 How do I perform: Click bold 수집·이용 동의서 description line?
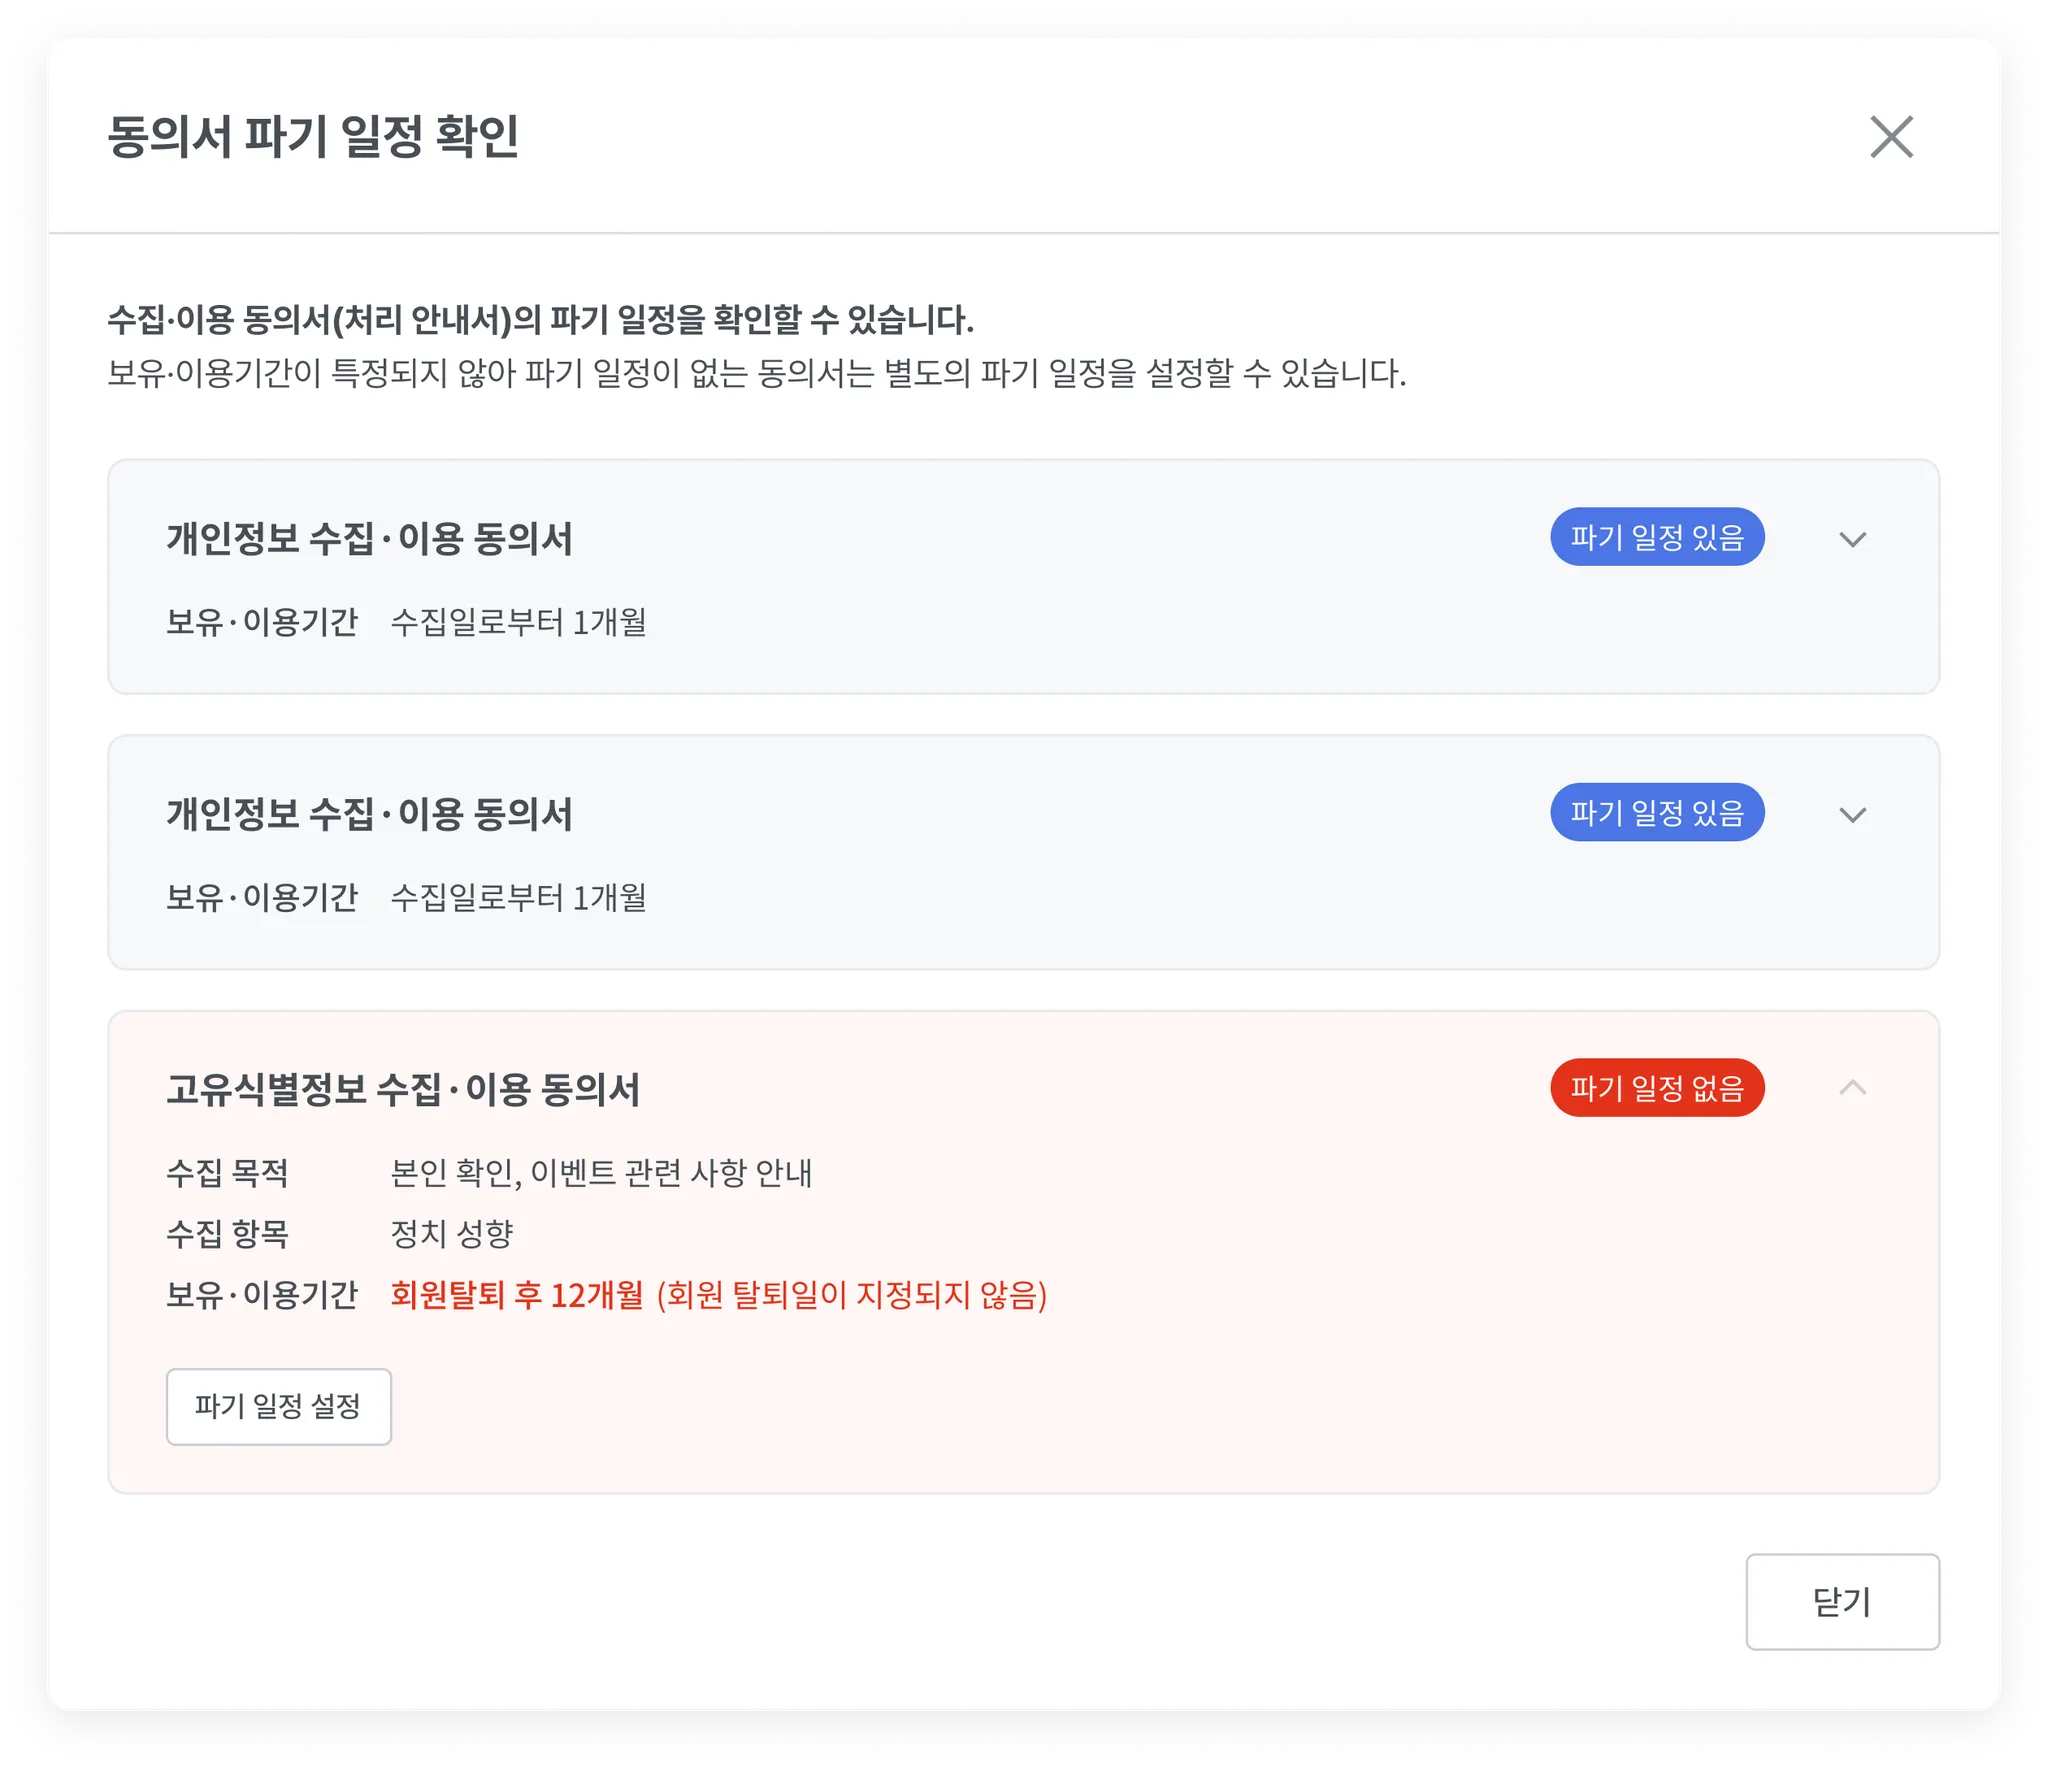[x=540, y=320]
